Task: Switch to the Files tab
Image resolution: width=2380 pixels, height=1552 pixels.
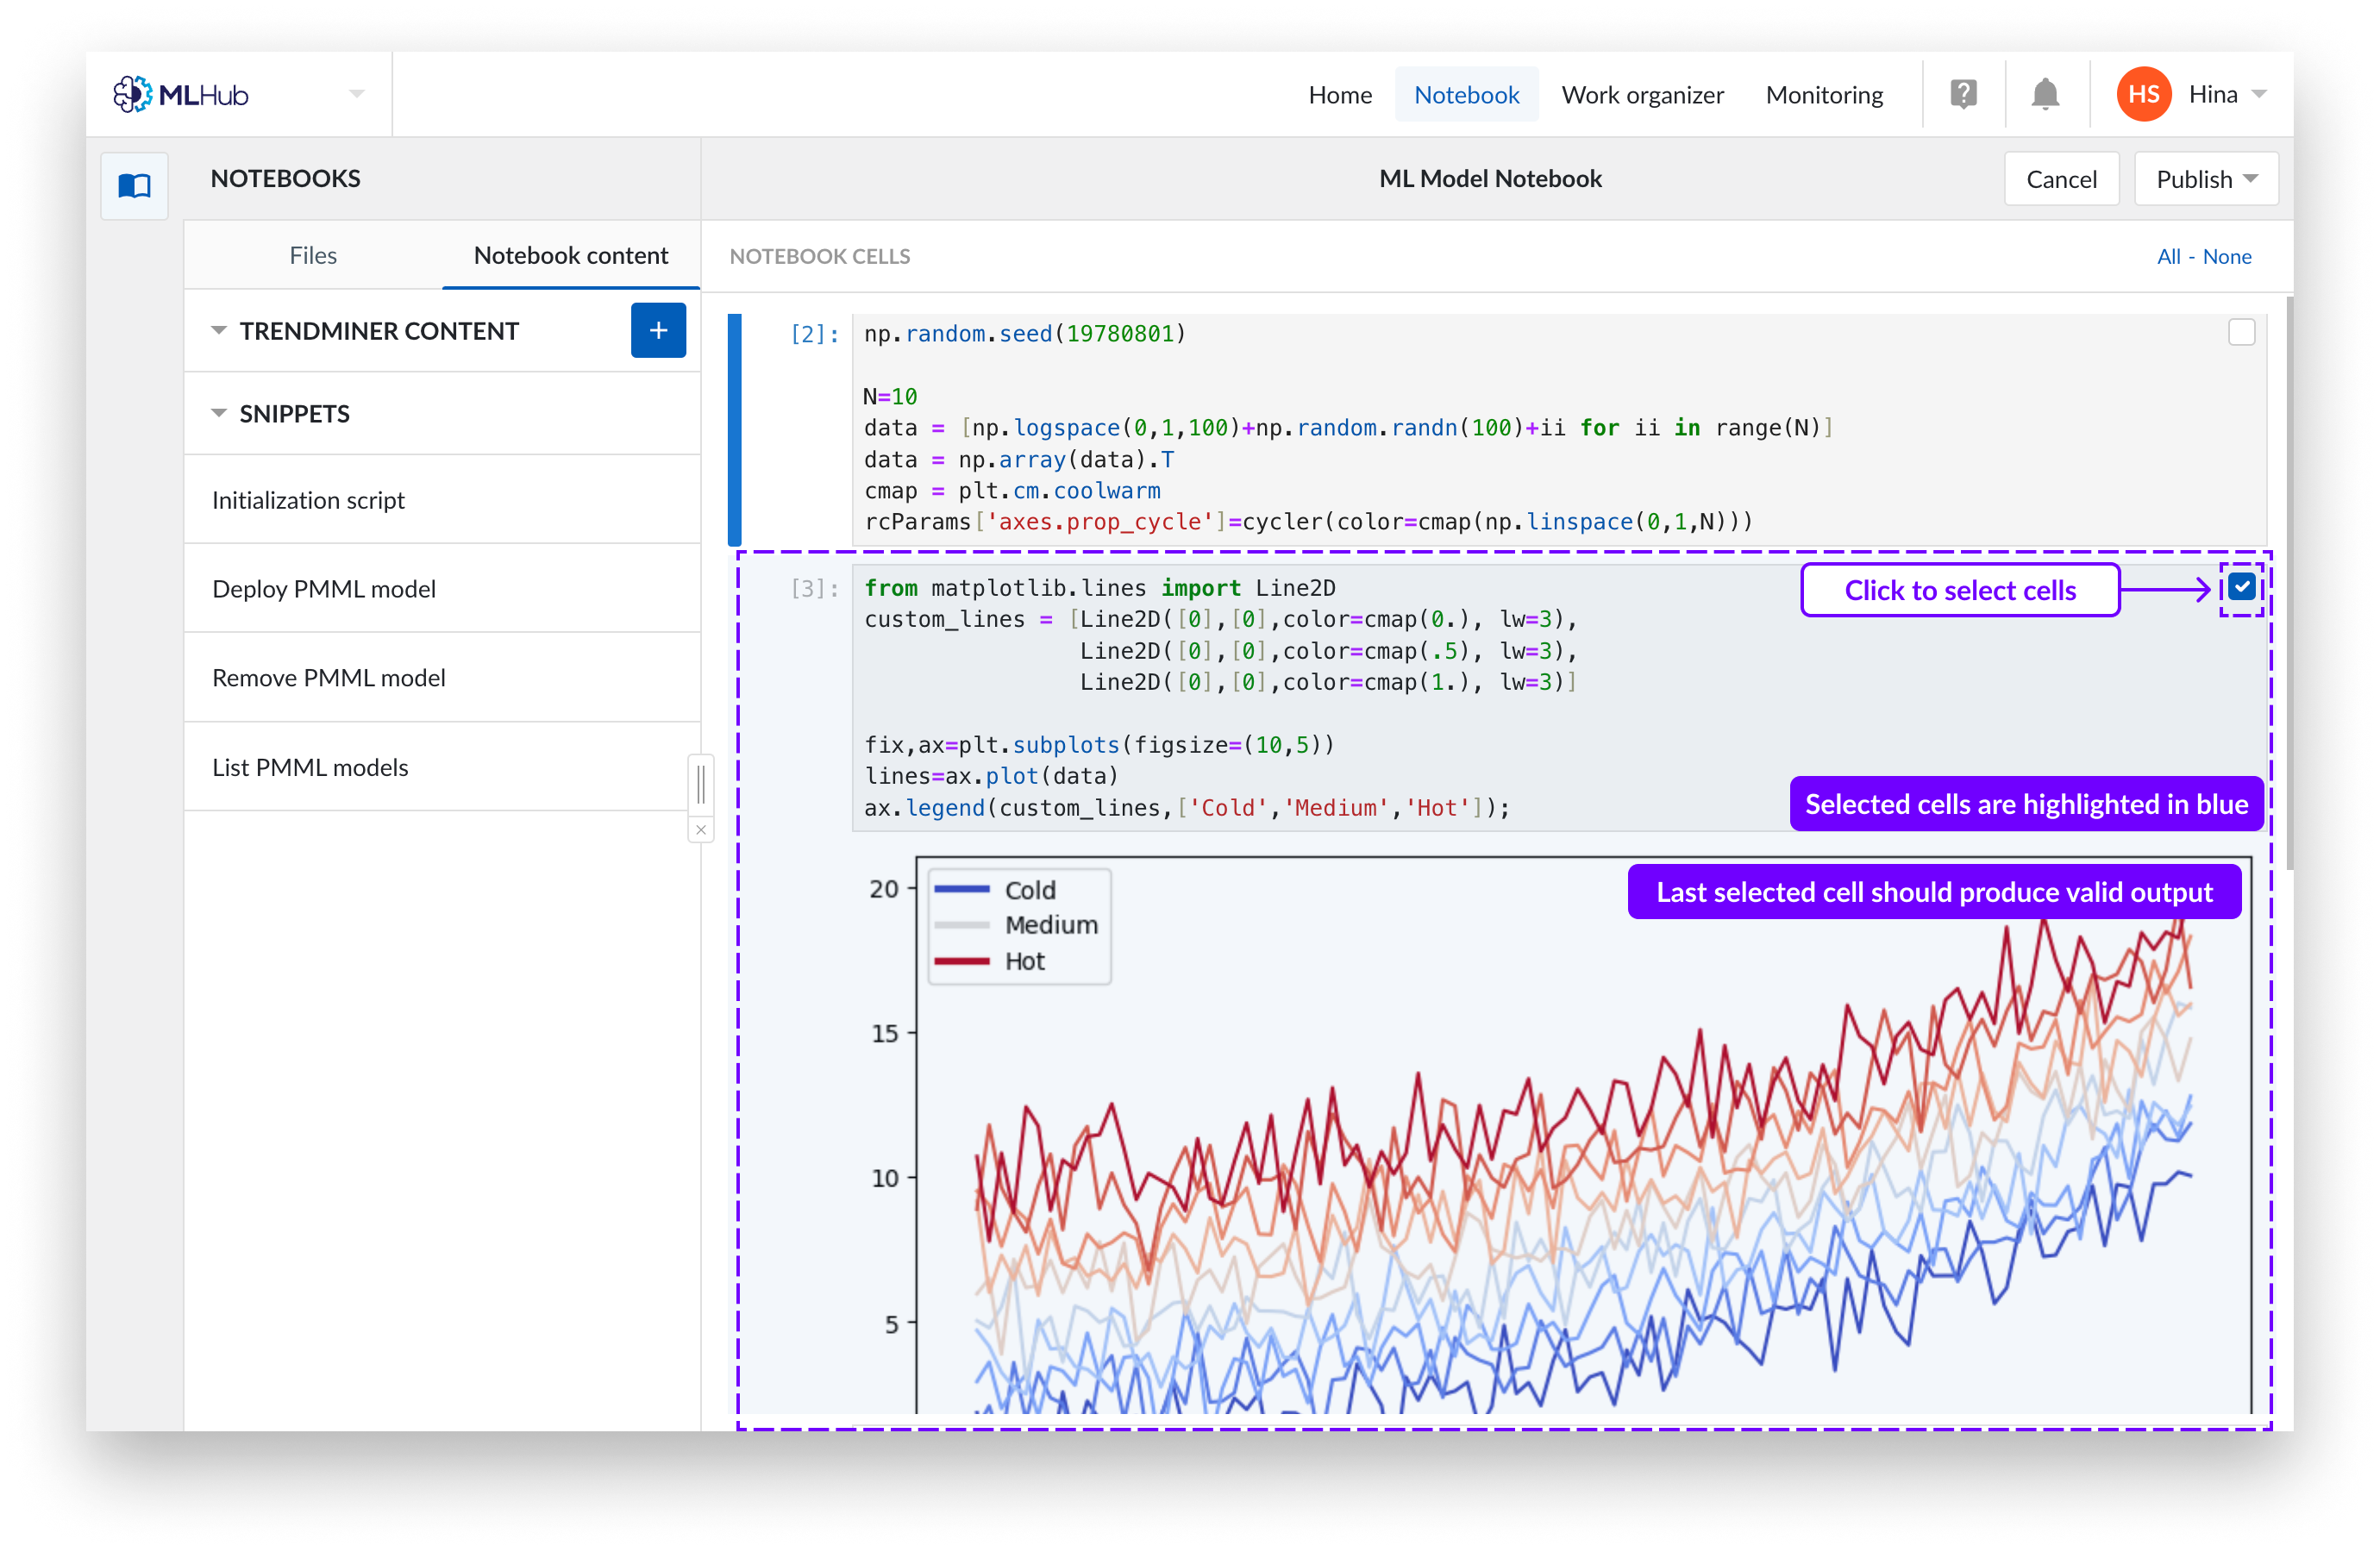Action: (313, 255)
